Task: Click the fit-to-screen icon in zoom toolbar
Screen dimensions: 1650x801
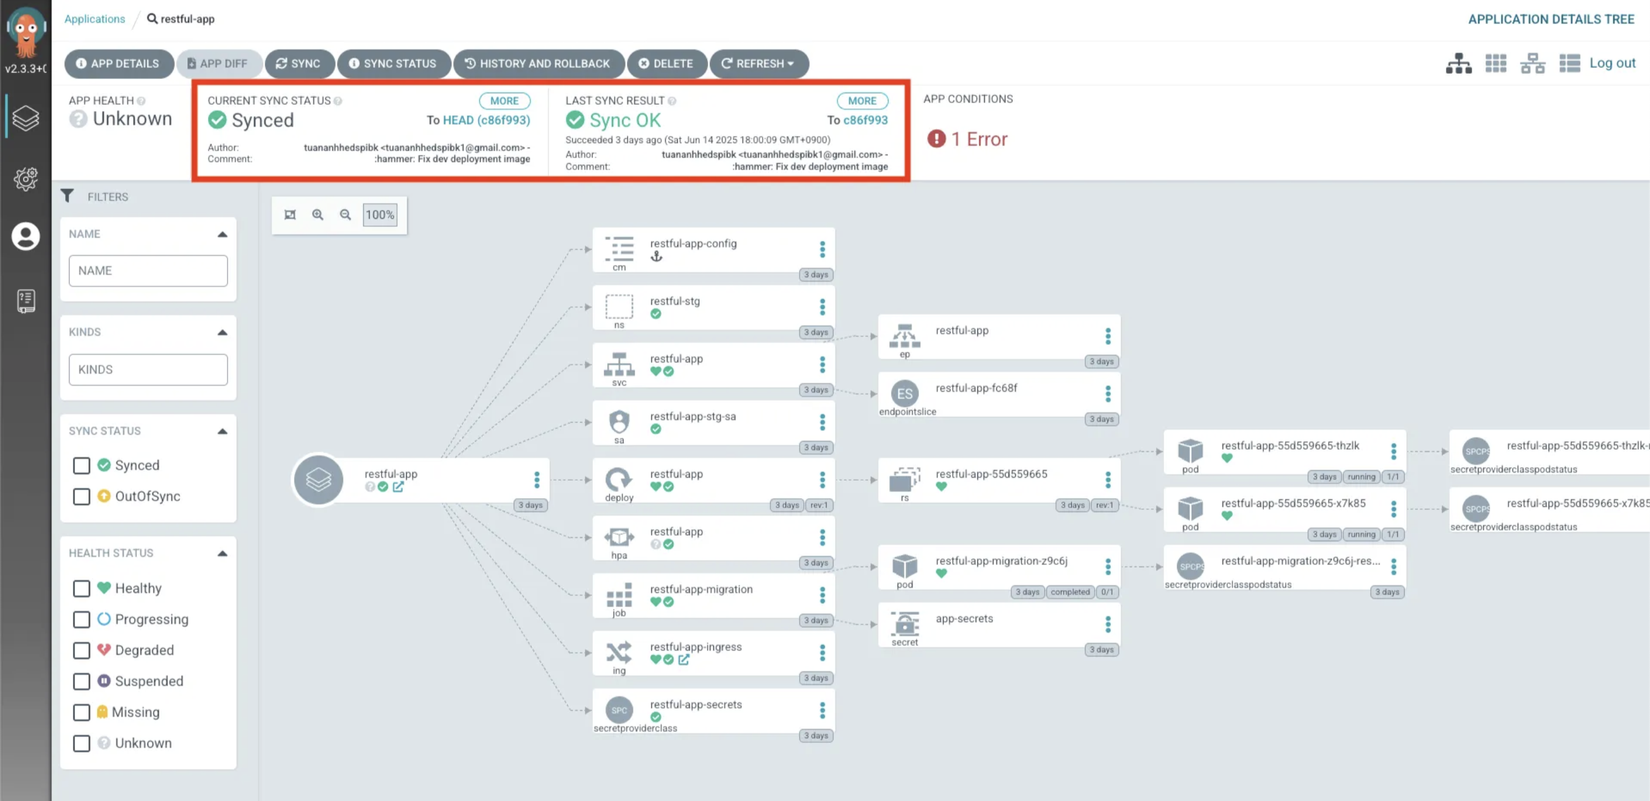Action: pyautogui.click(x=290, y=215)
